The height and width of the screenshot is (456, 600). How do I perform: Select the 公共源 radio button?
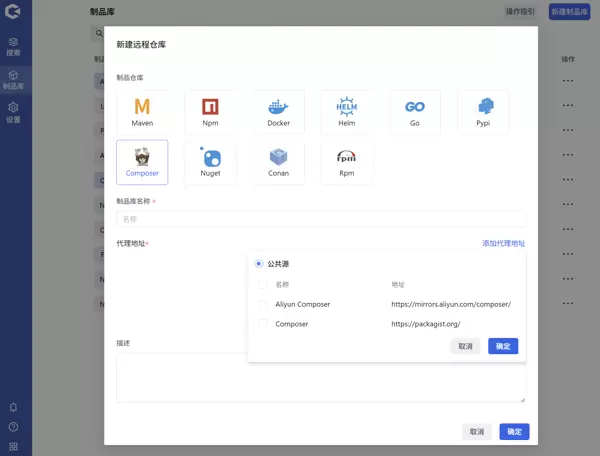(259, 264)
